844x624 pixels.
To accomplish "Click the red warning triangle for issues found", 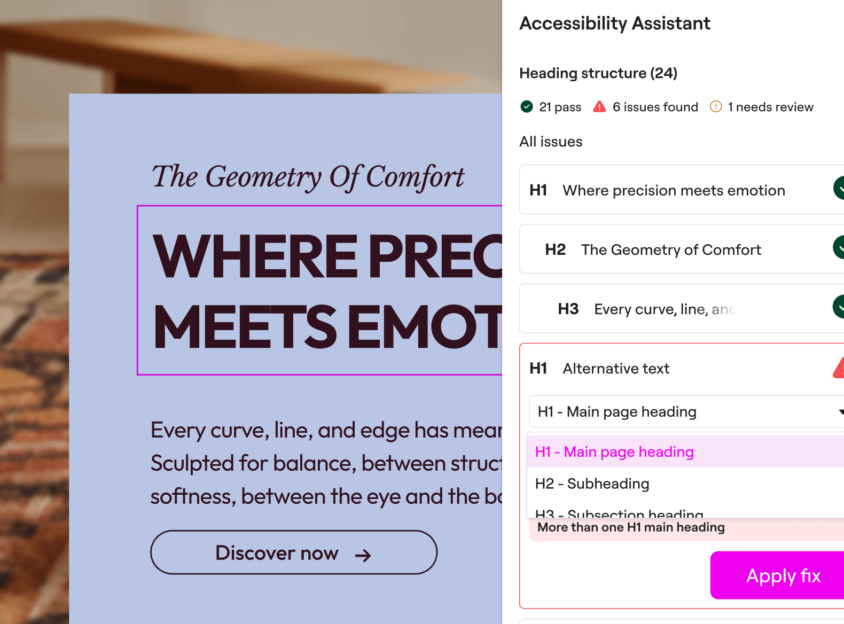I will [599, 107].
